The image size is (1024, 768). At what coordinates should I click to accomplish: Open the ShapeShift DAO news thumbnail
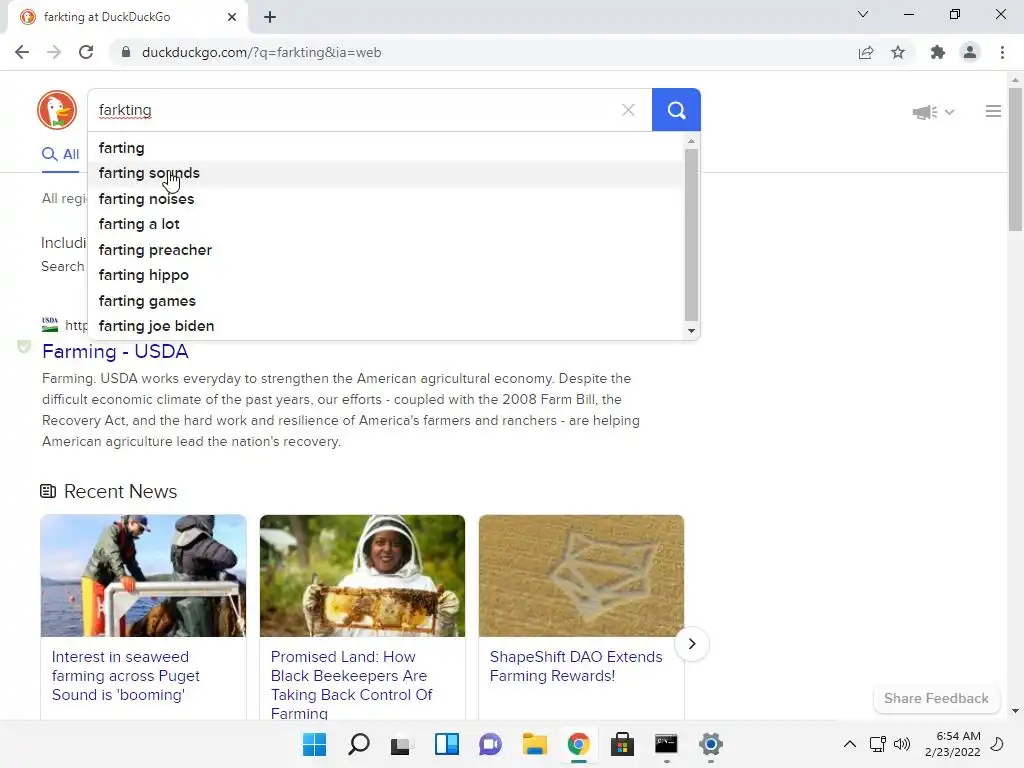[581, 575]
